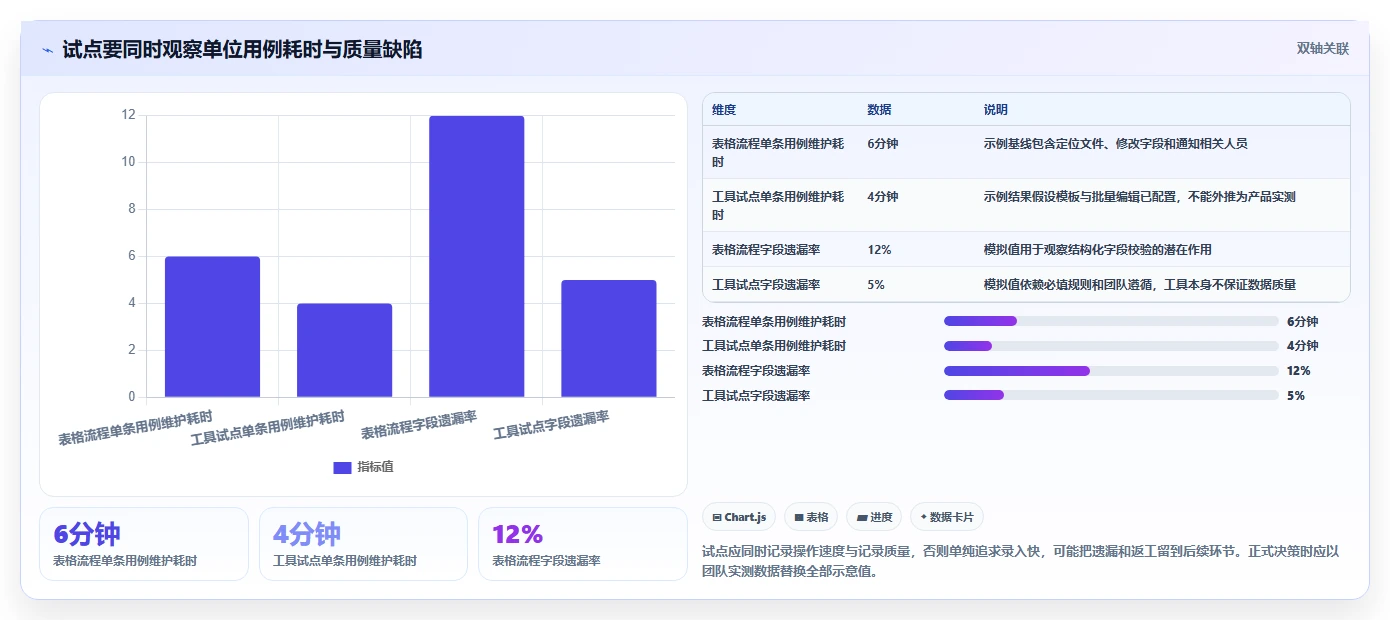Click the 5% table data cell
The image size is (1390, 620).
click(x=876, y=285)
